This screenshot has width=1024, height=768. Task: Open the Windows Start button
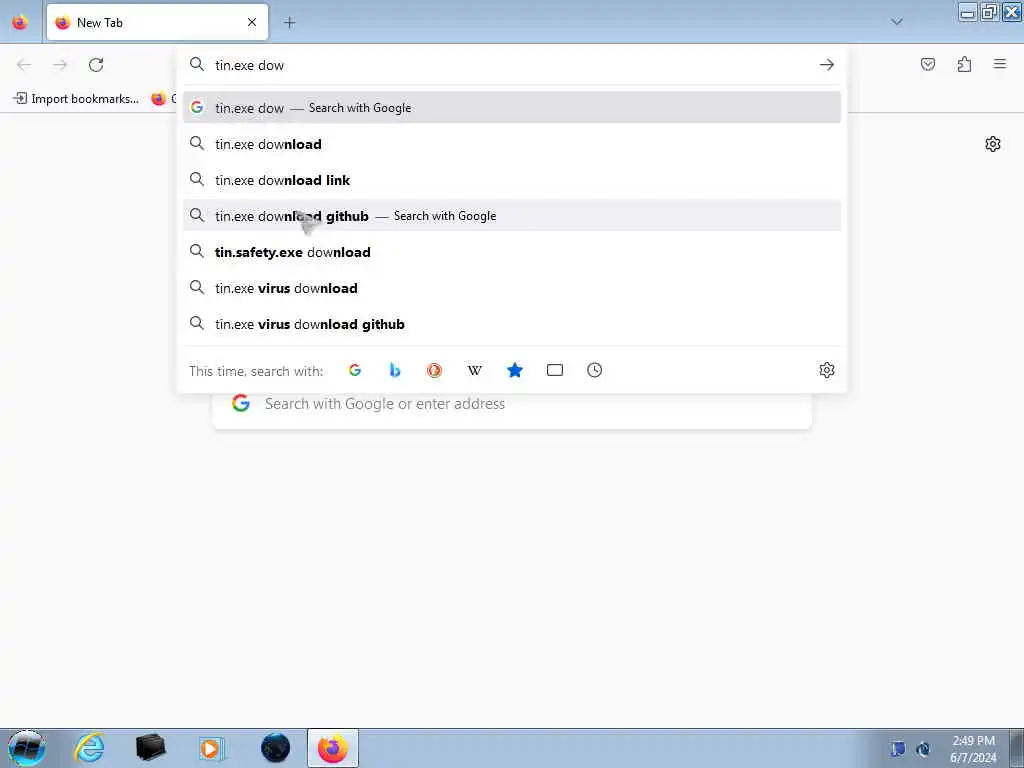27,748
